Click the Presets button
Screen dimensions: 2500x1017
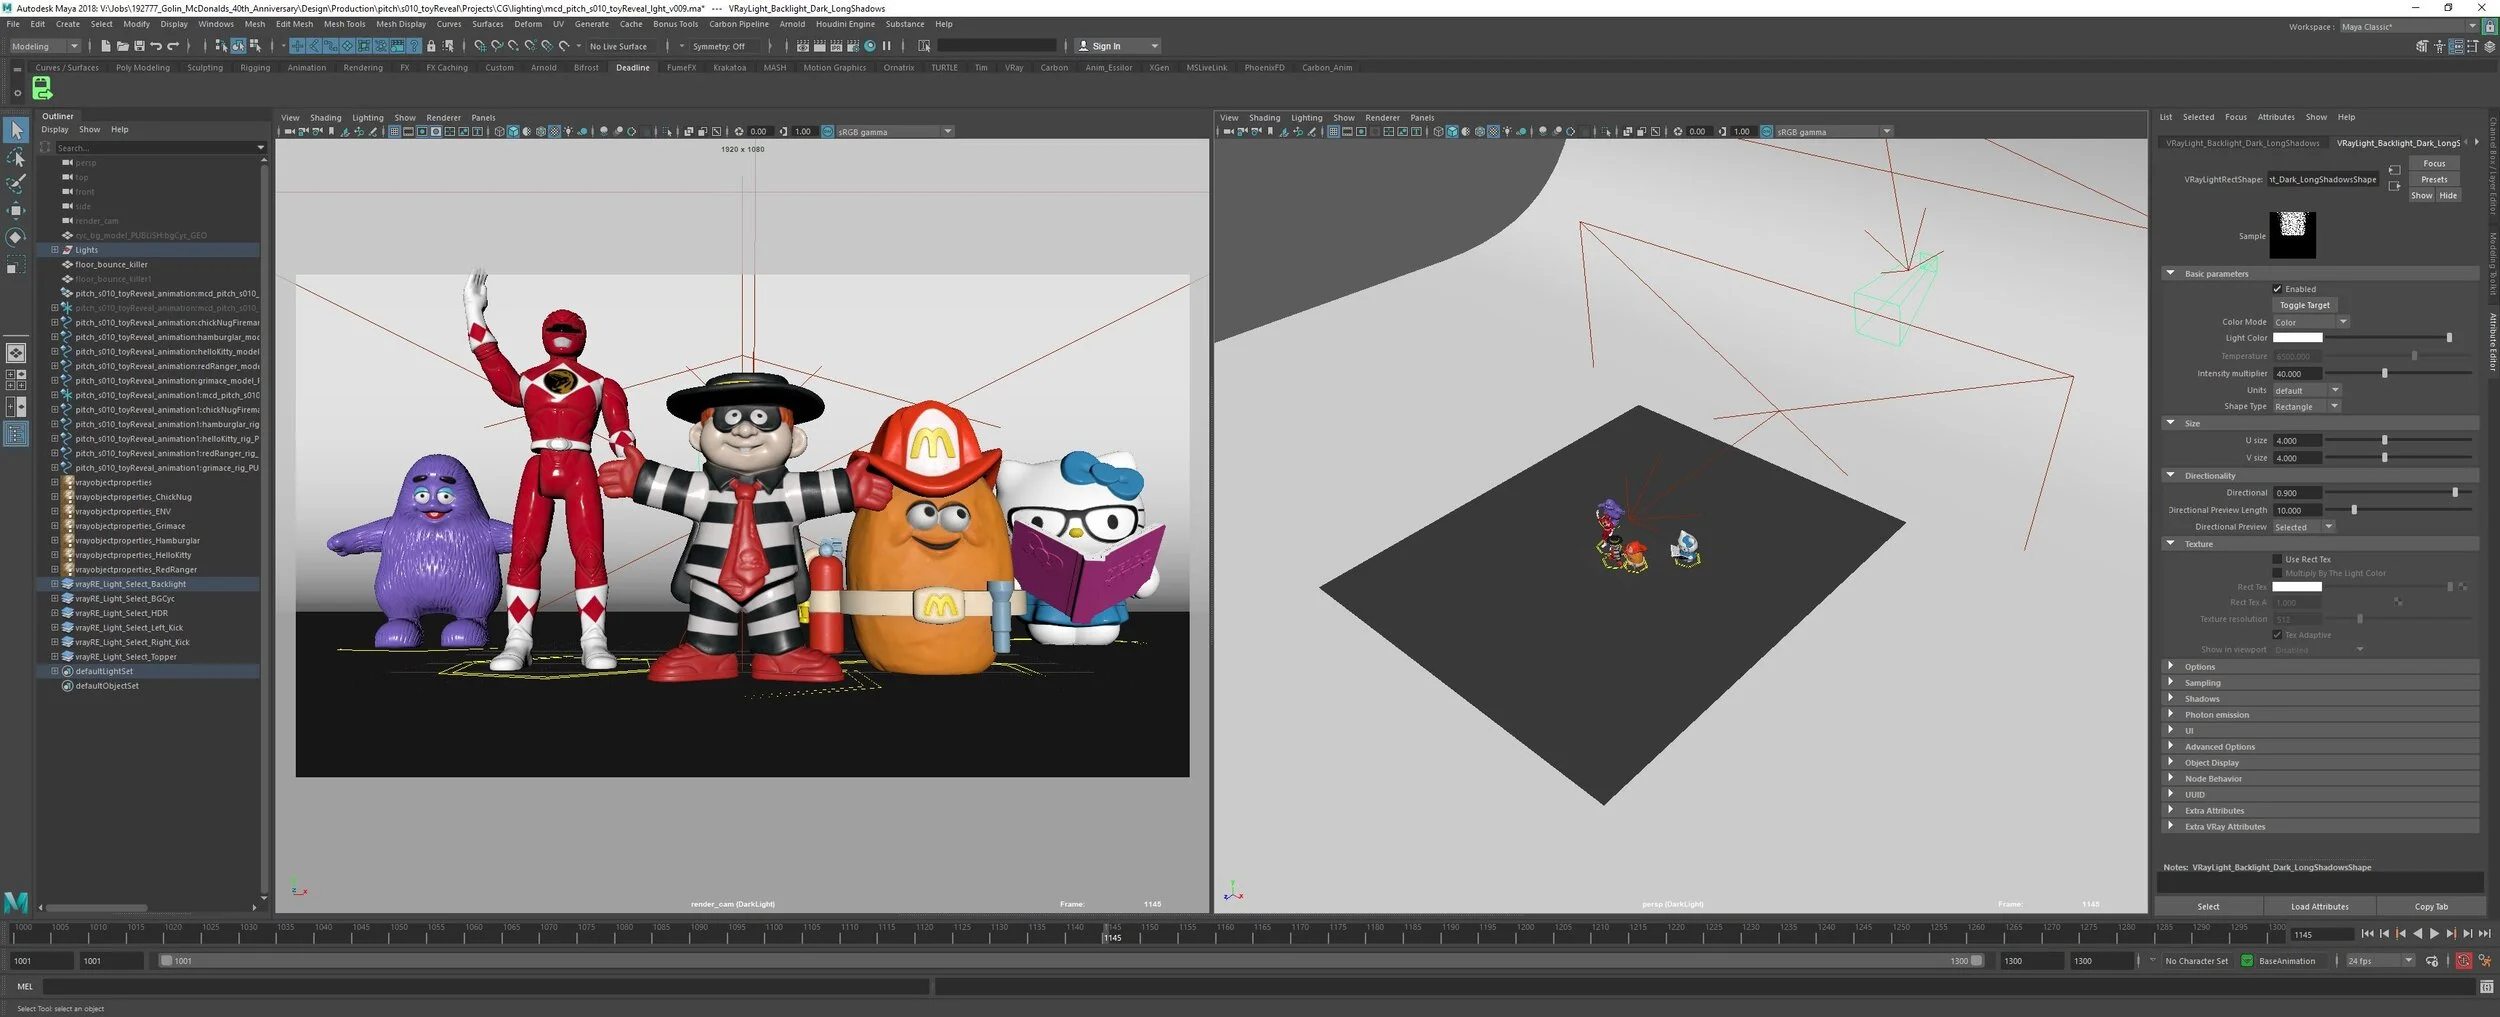pos(2434,180)
